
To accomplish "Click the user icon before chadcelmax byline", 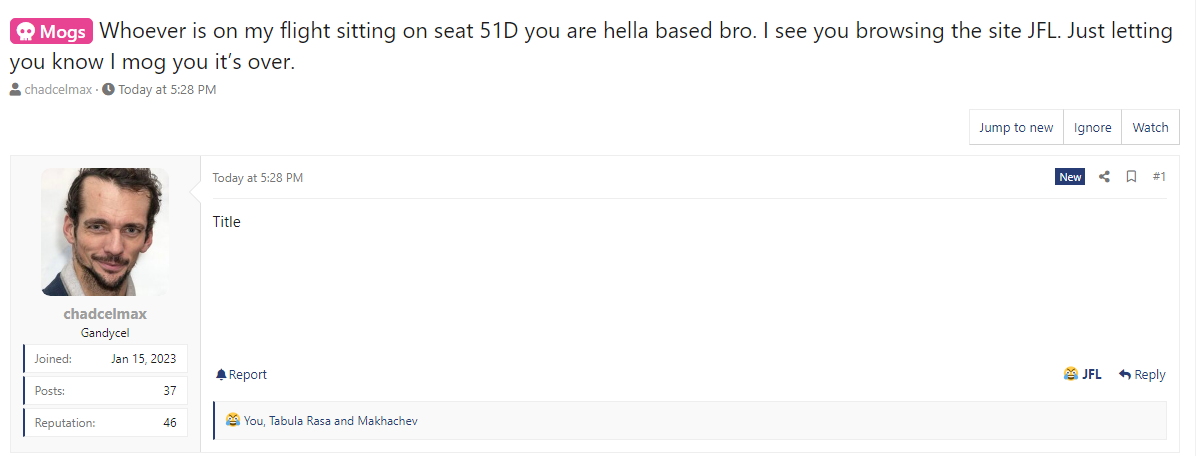I will click(15, 89).
